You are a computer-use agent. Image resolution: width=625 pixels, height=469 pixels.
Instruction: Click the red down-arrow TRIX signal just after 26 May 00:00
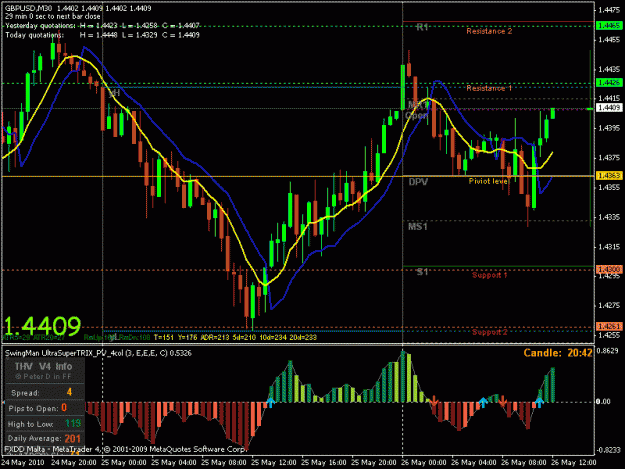pyautogui.click(x=434, y=401)
